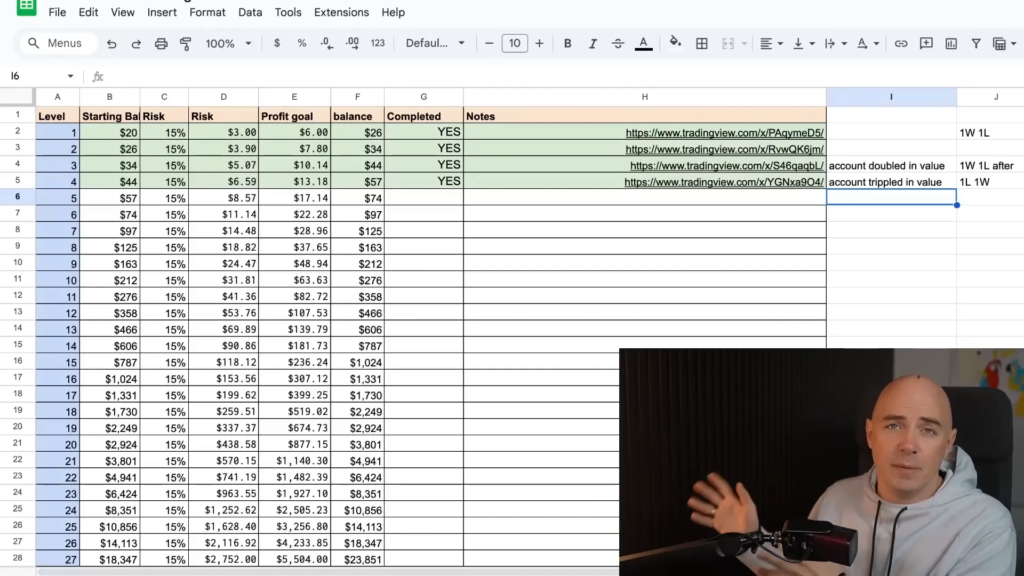Expand the Name box cell reference dropdown
The width and height of the screenshot is (1024, 576).
pos(70,76)
